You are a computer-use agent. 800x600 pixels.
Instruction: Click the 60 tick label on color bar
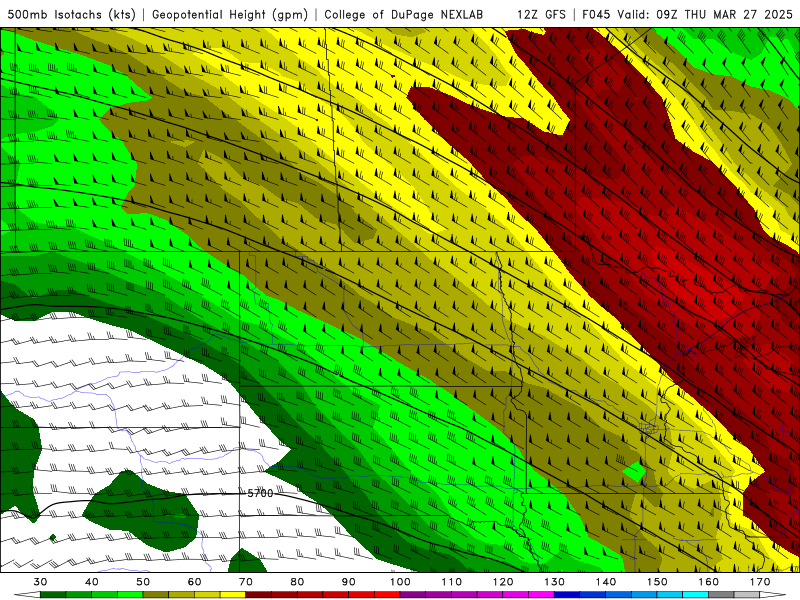click(194, 582)
